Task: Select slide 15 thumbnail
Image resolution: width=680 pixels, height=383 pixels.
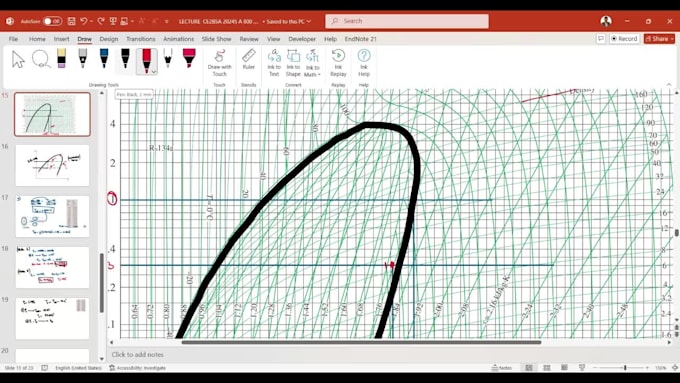Action: [52, 115]
